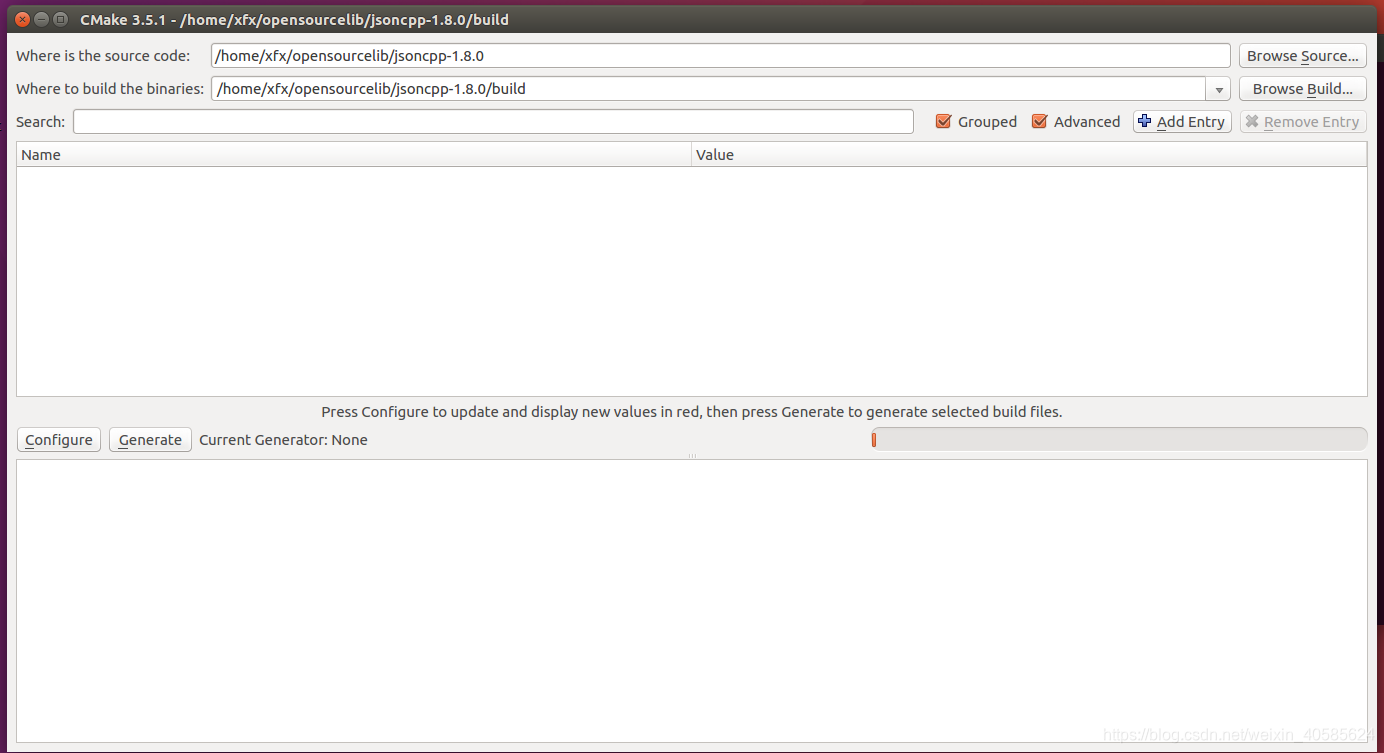Screen dimensions: 1384x753
Task: Click the Value column header
Action: [1029, 155]
